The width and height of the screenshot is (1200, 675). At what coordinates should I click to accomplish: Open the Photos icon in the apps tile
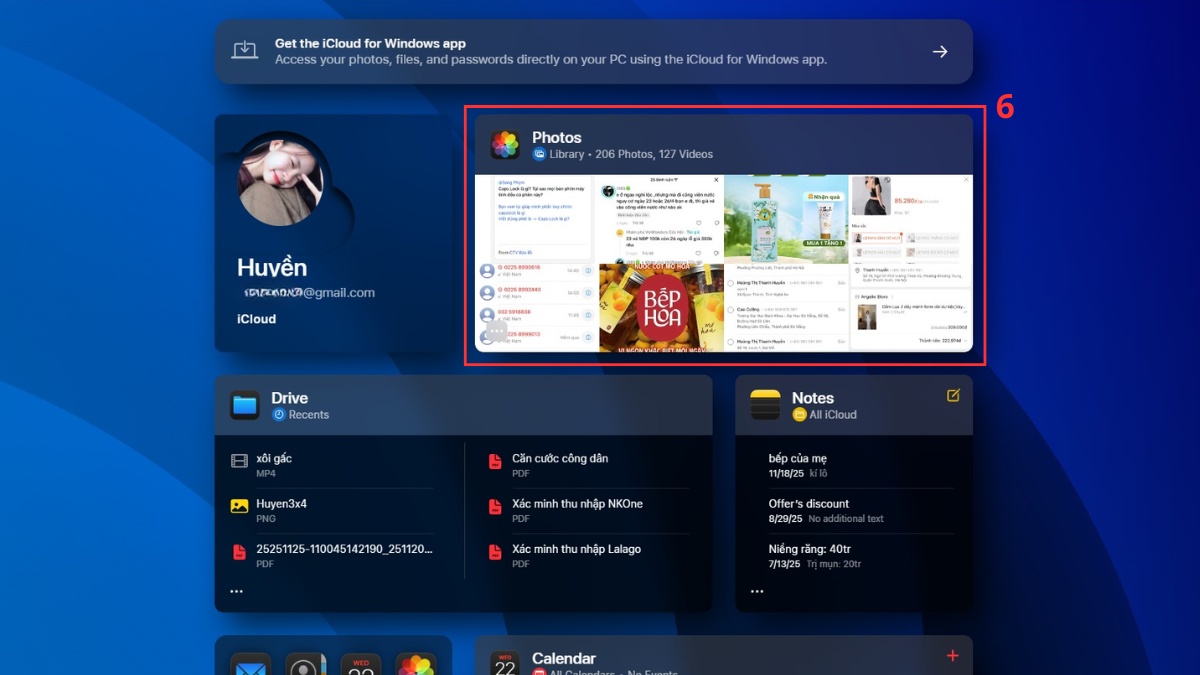tap(415, 664)
